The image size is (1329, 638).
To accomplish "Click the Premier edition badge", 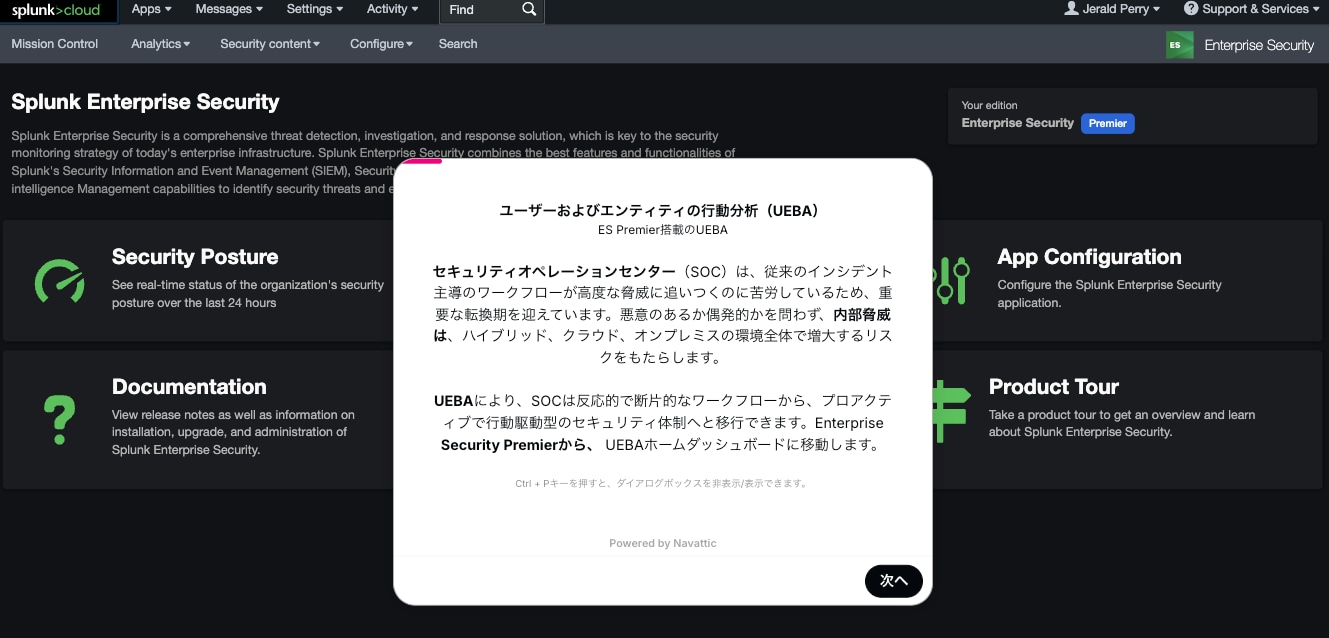I will [x=1108, y=124].
